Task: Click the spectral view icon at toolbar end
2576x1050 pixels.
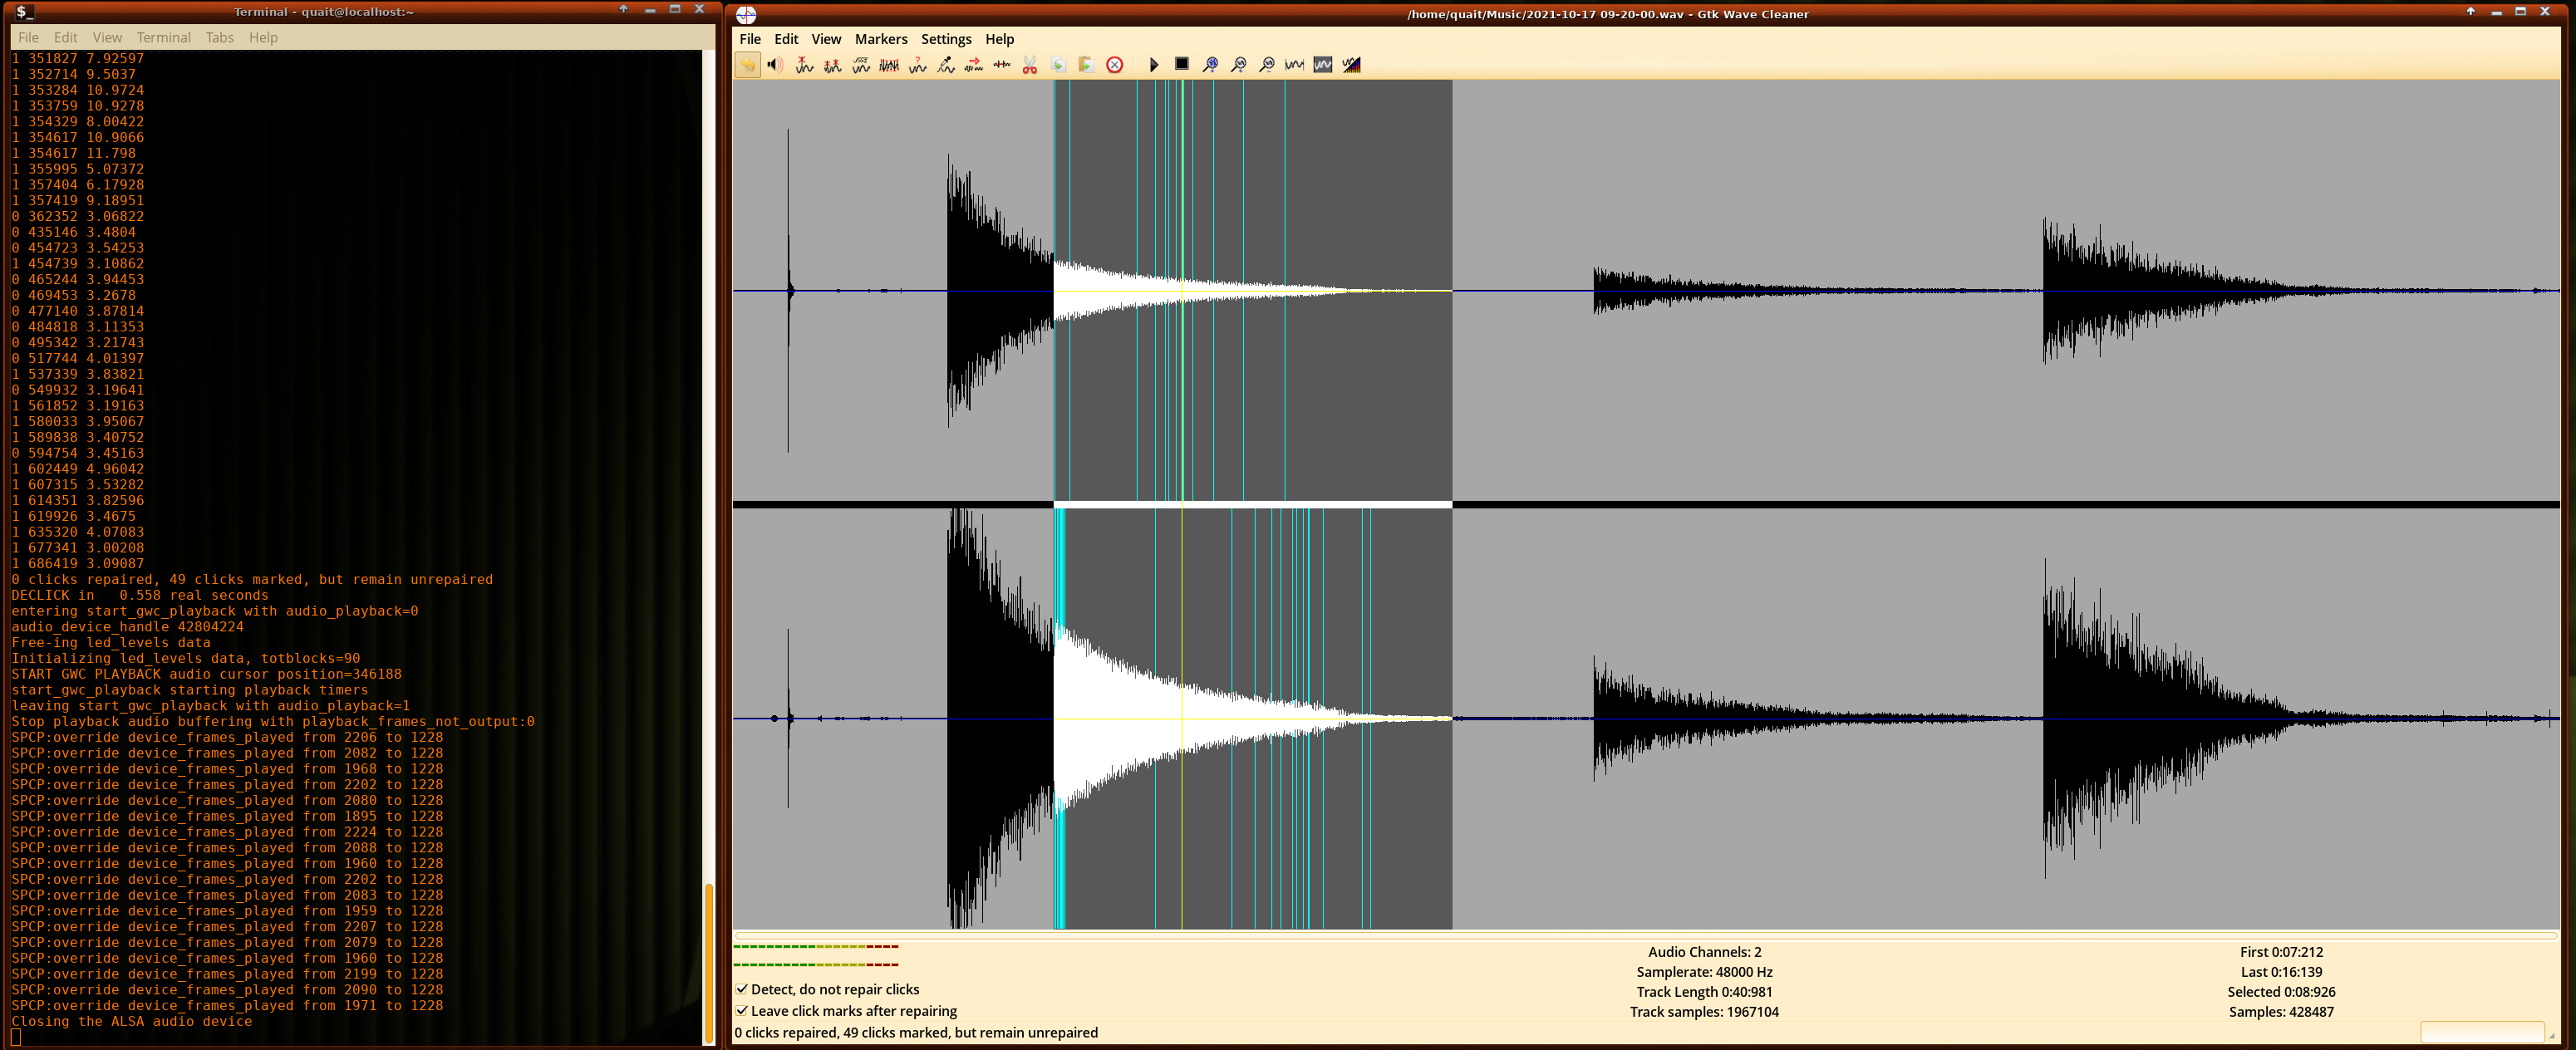Action: coord(1352,65)
